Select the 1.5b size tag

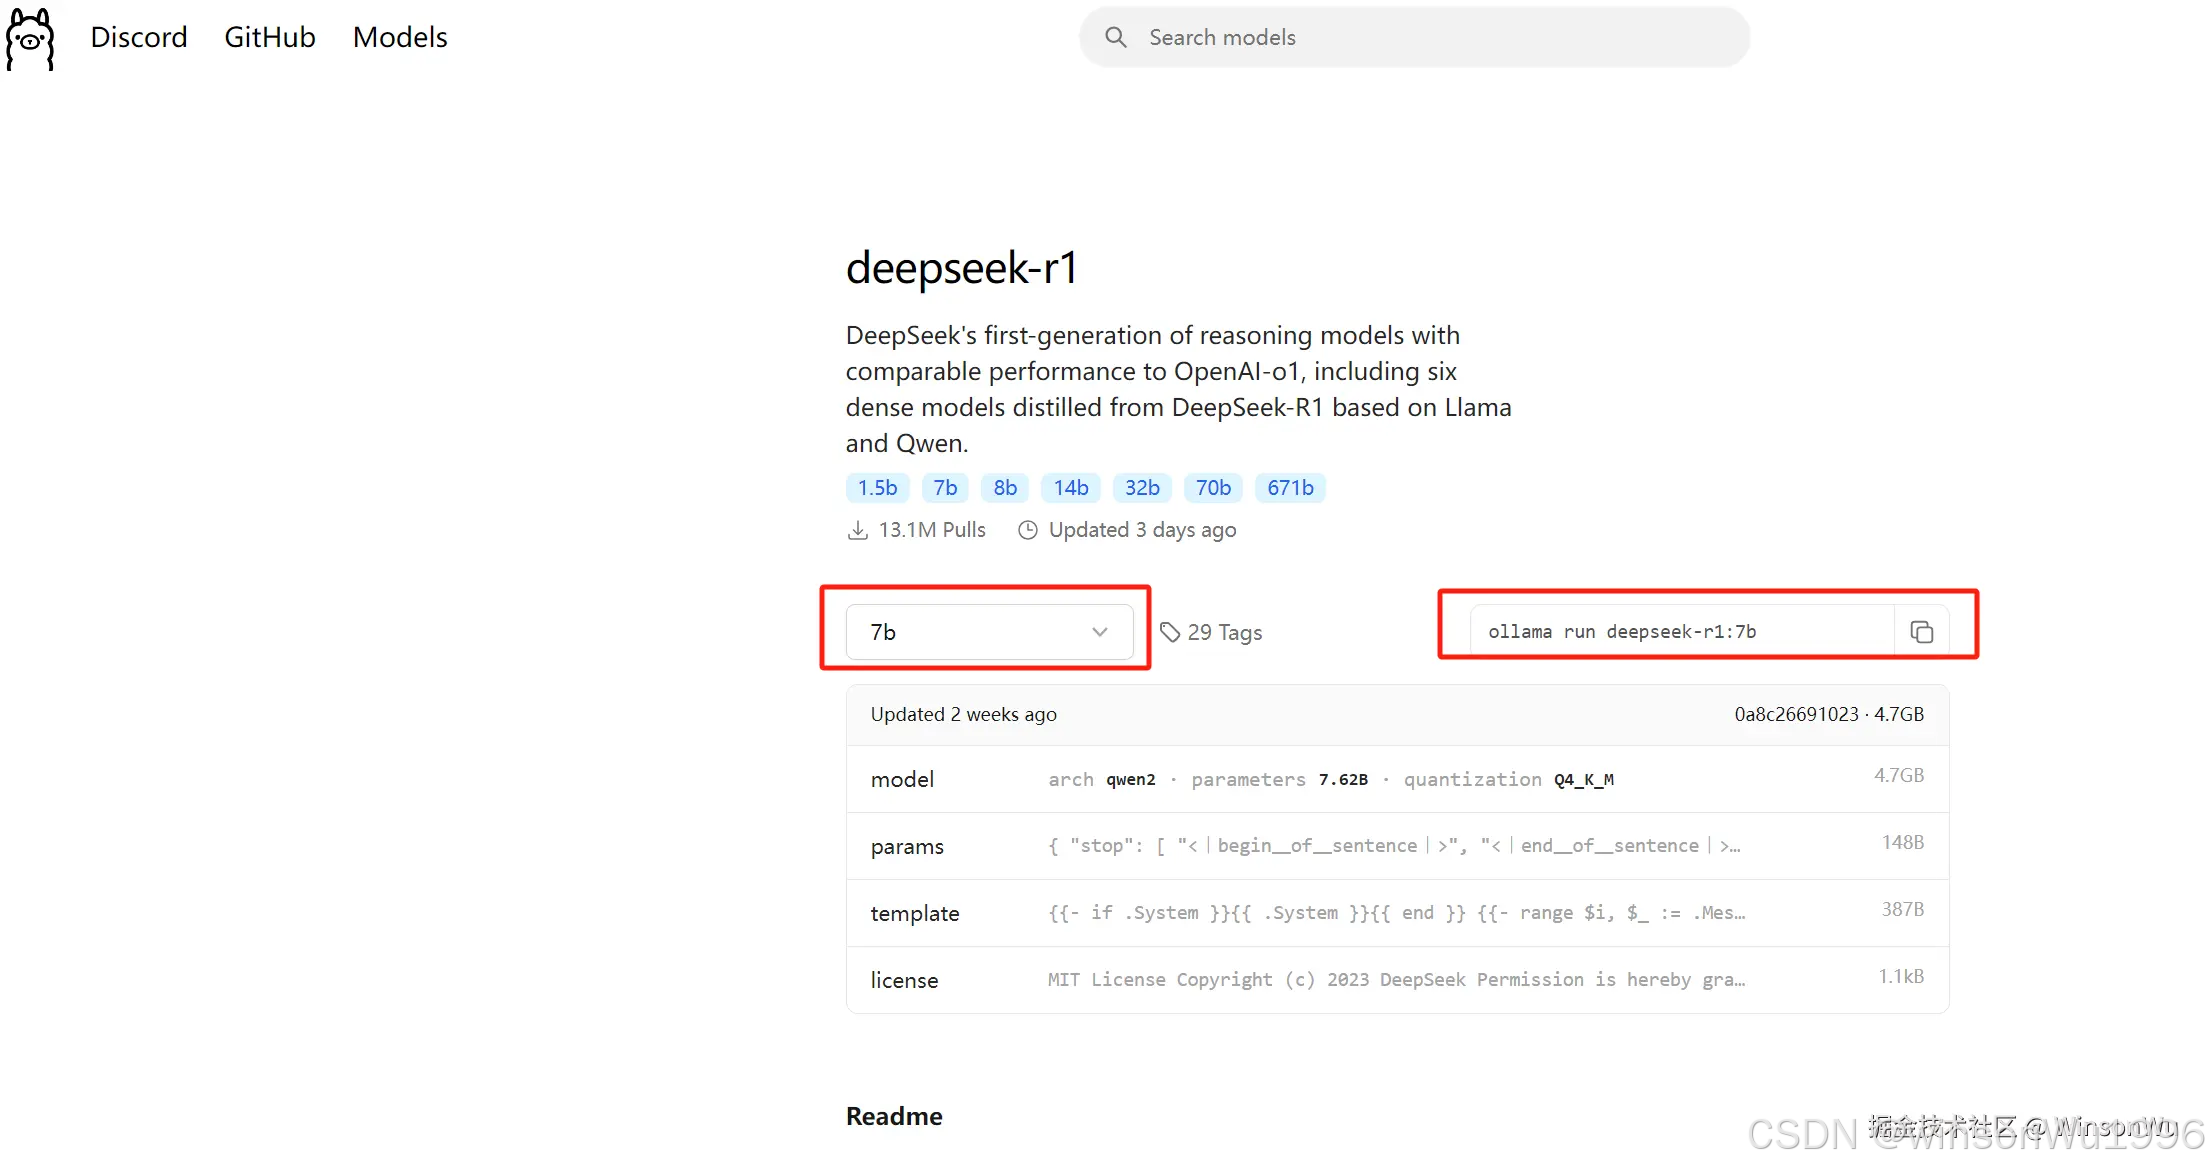[x=877, y=488]
